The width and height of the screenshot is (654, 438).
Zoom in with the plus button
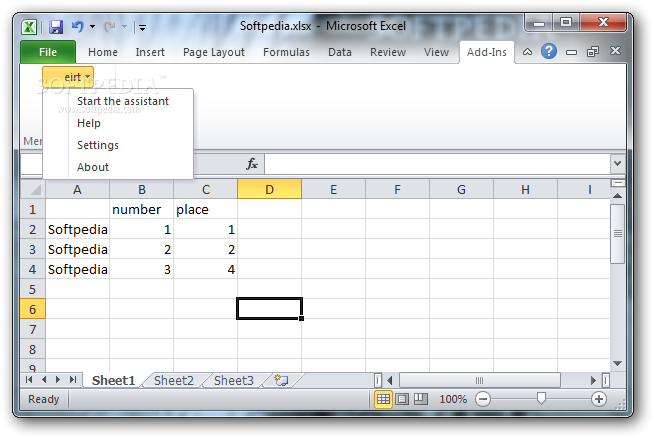tap(599, 399)
